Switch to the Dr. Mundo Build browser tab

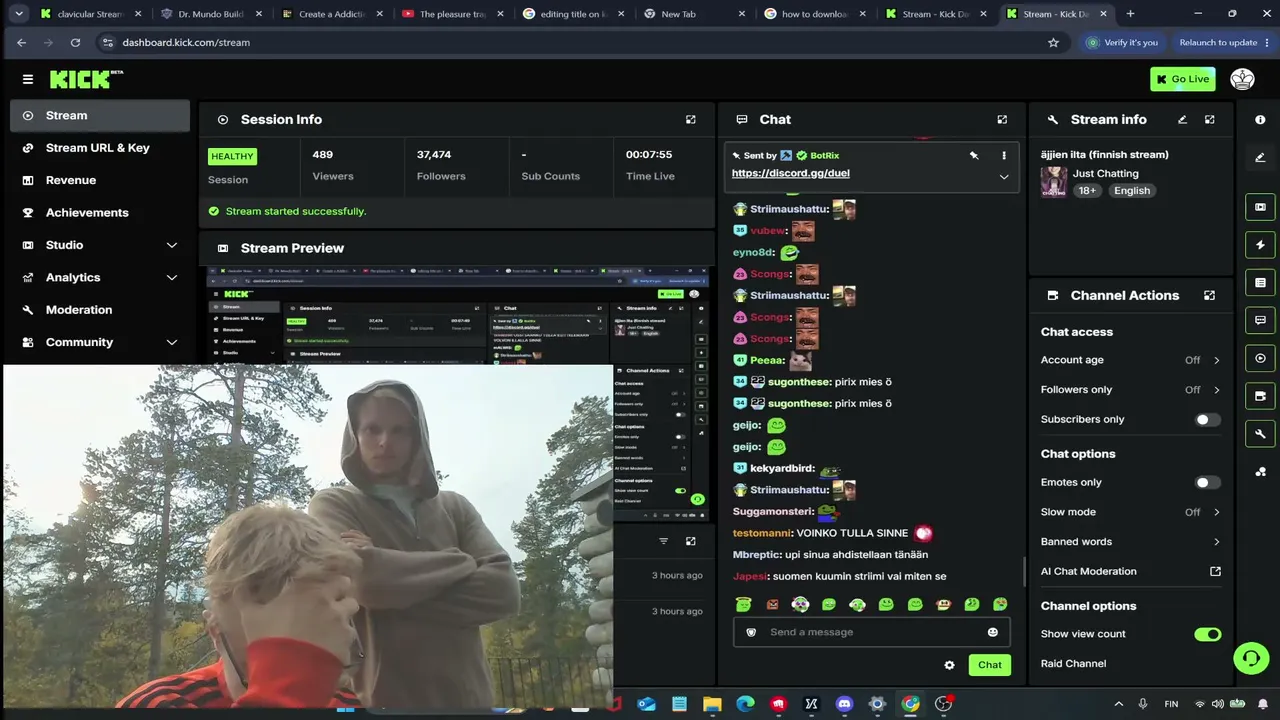(211, 14)
